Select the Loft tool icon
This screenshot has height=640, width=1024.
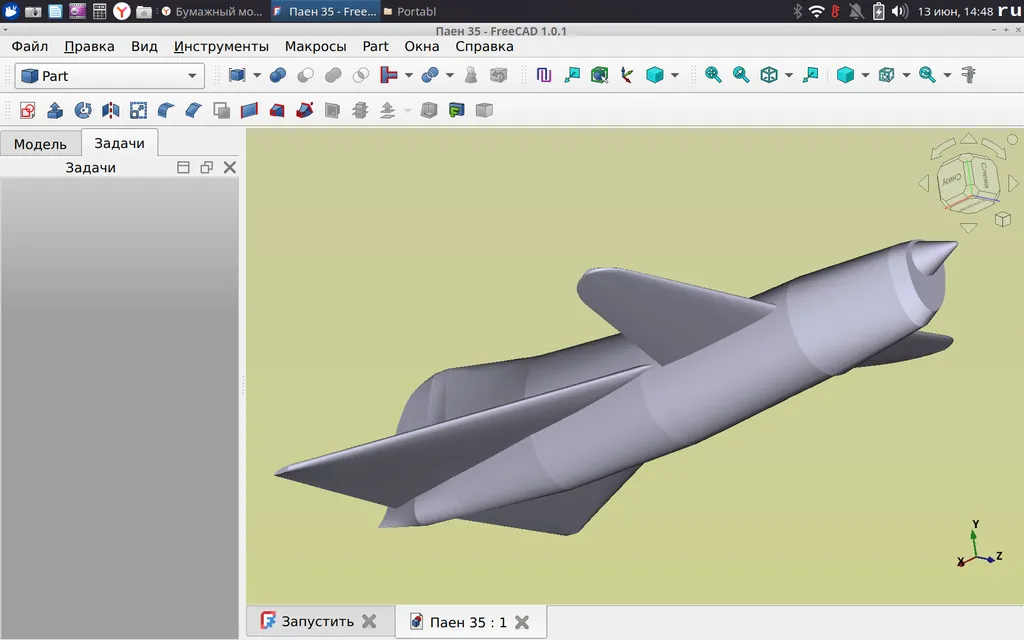point(277,110)
